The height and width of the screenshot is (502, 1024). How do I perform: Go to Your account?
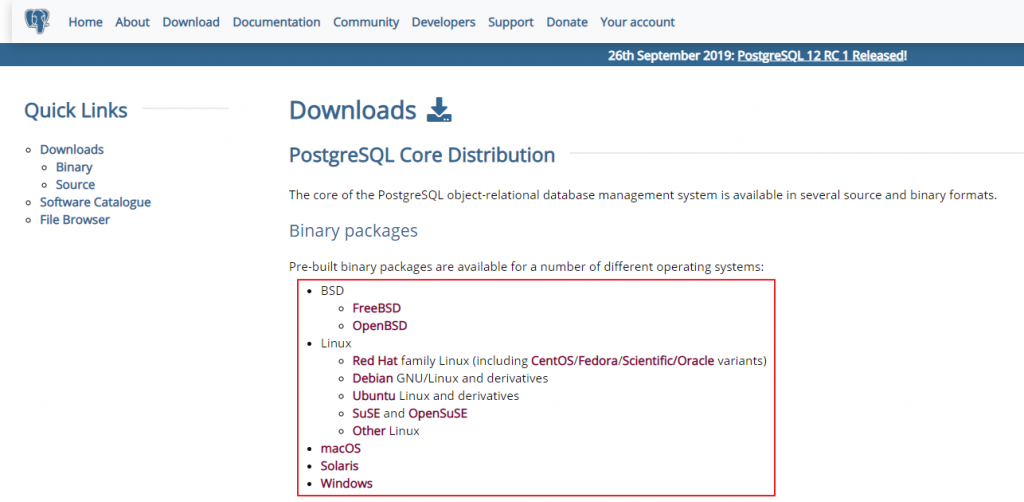[x=637, y=22]
